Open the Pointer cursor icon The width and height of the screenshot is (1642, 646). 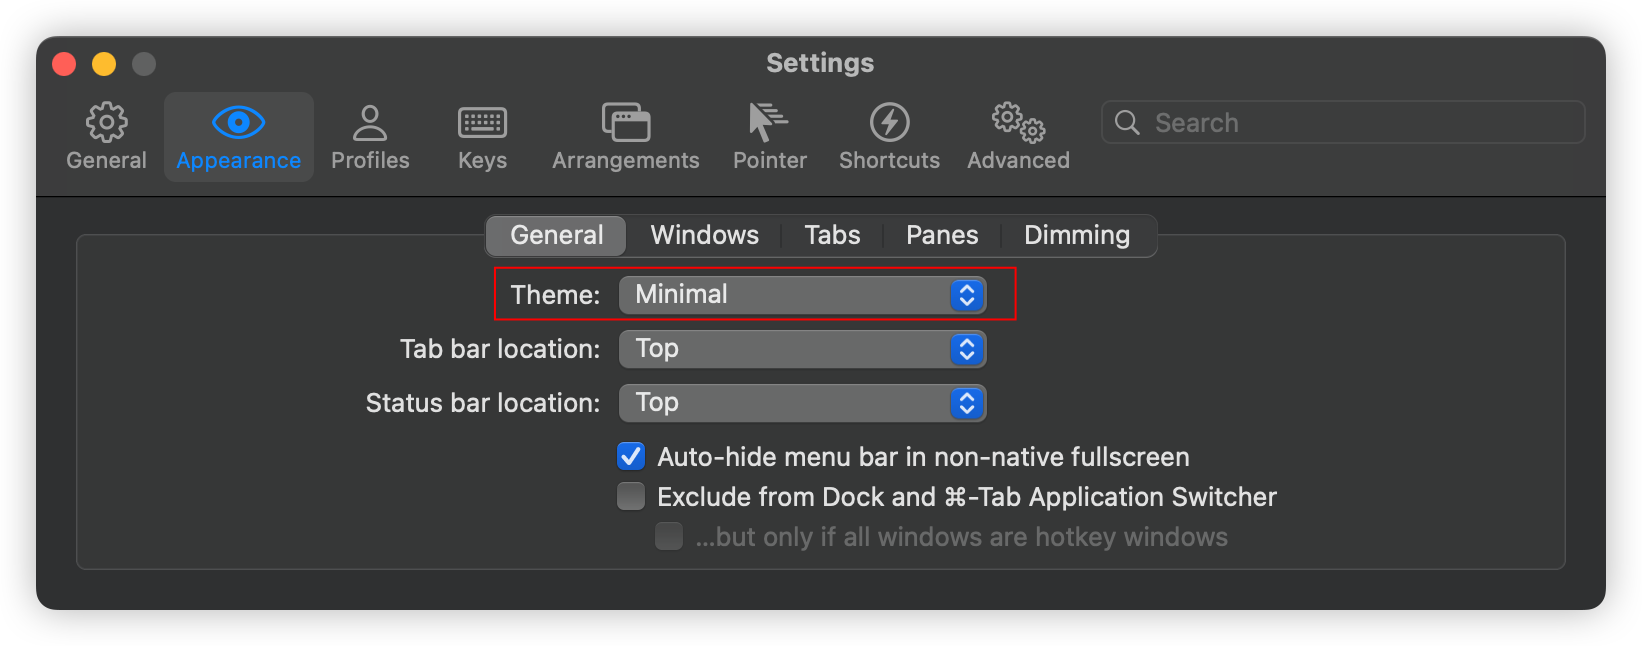768,123
